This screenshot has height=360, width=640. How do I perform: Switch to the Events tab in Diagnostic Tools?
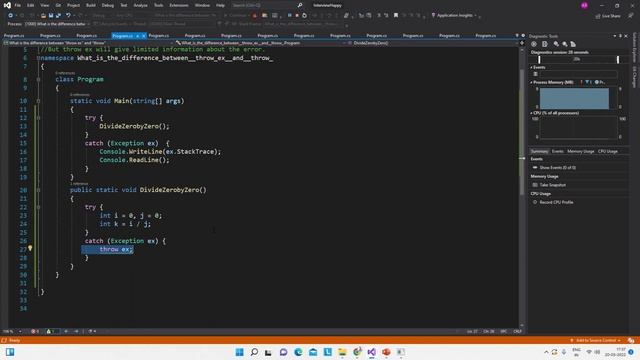coord(558,151)
